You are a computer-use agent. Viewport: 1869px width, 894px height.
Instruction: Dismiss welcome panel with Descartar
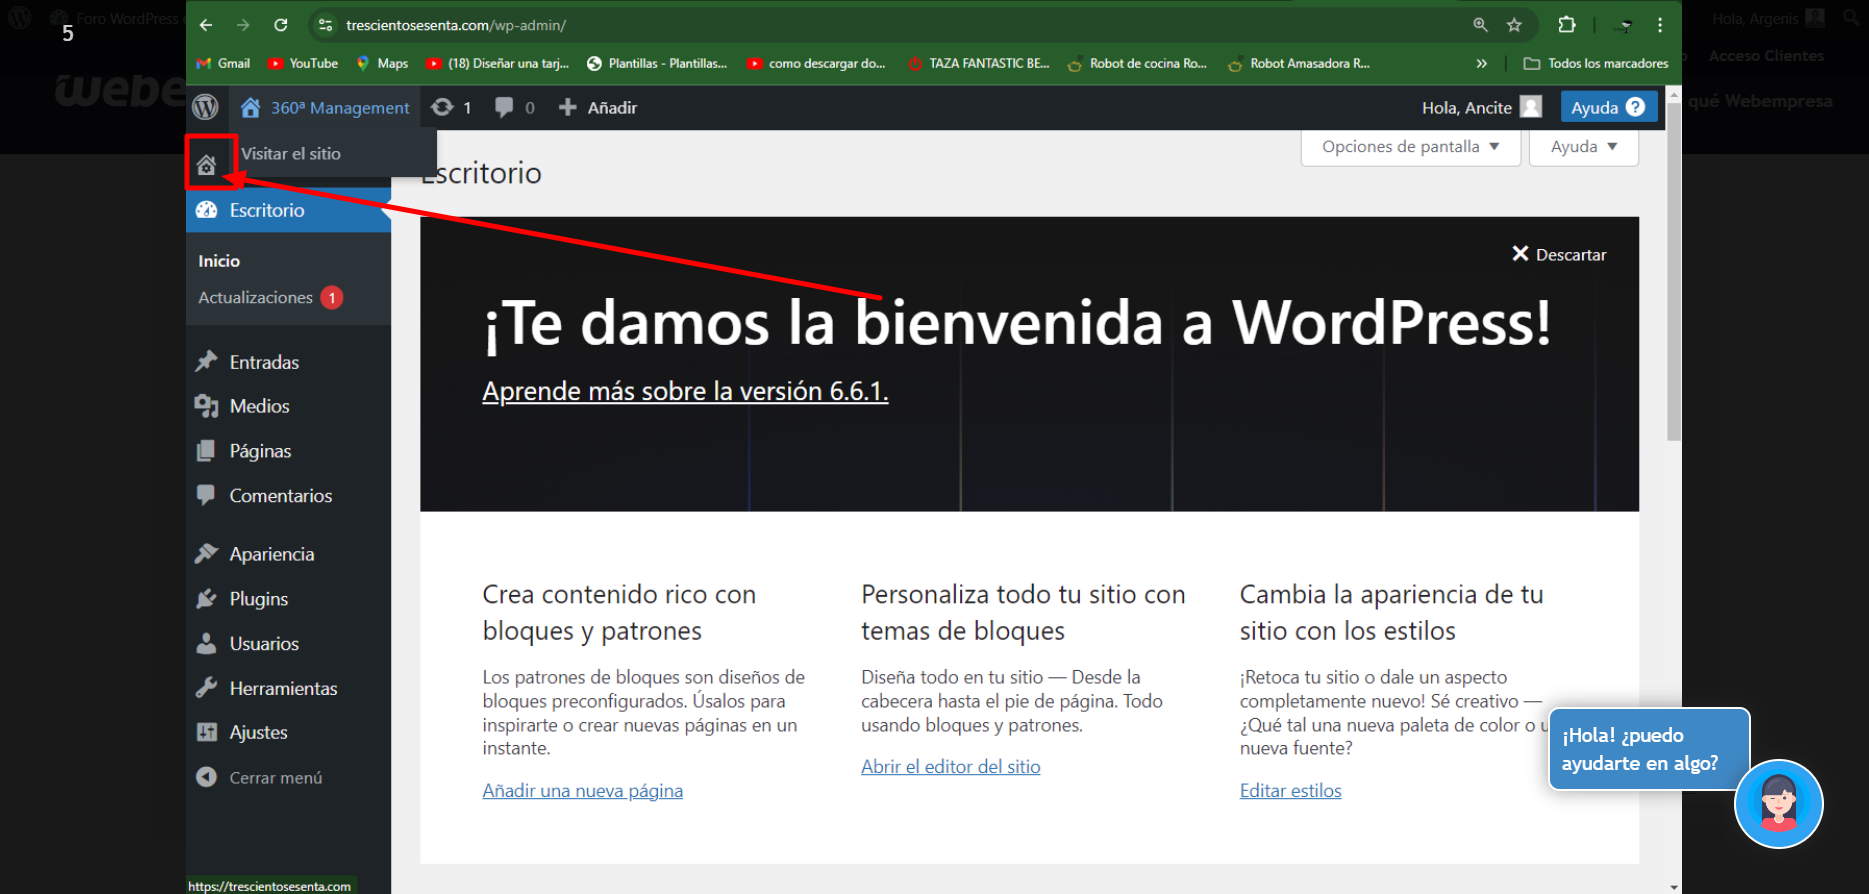pos(1559,254)
